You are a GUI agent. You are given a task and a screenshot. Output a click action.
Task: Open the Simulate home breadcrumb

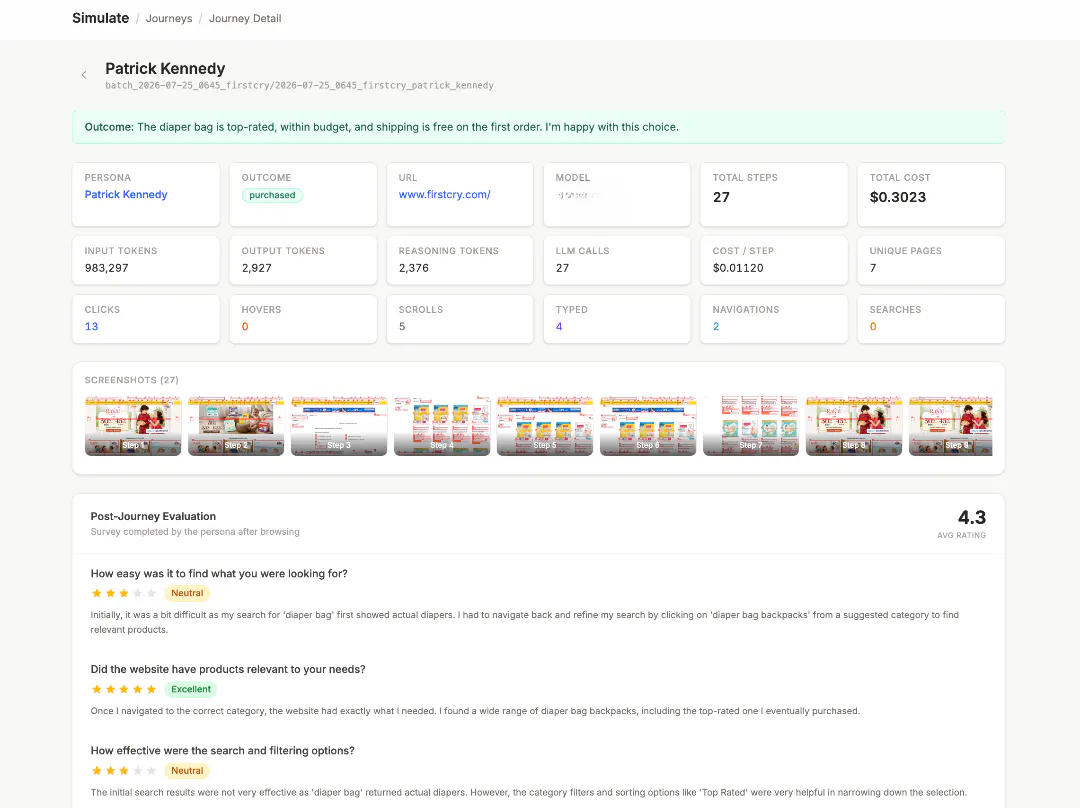(101, 18)
